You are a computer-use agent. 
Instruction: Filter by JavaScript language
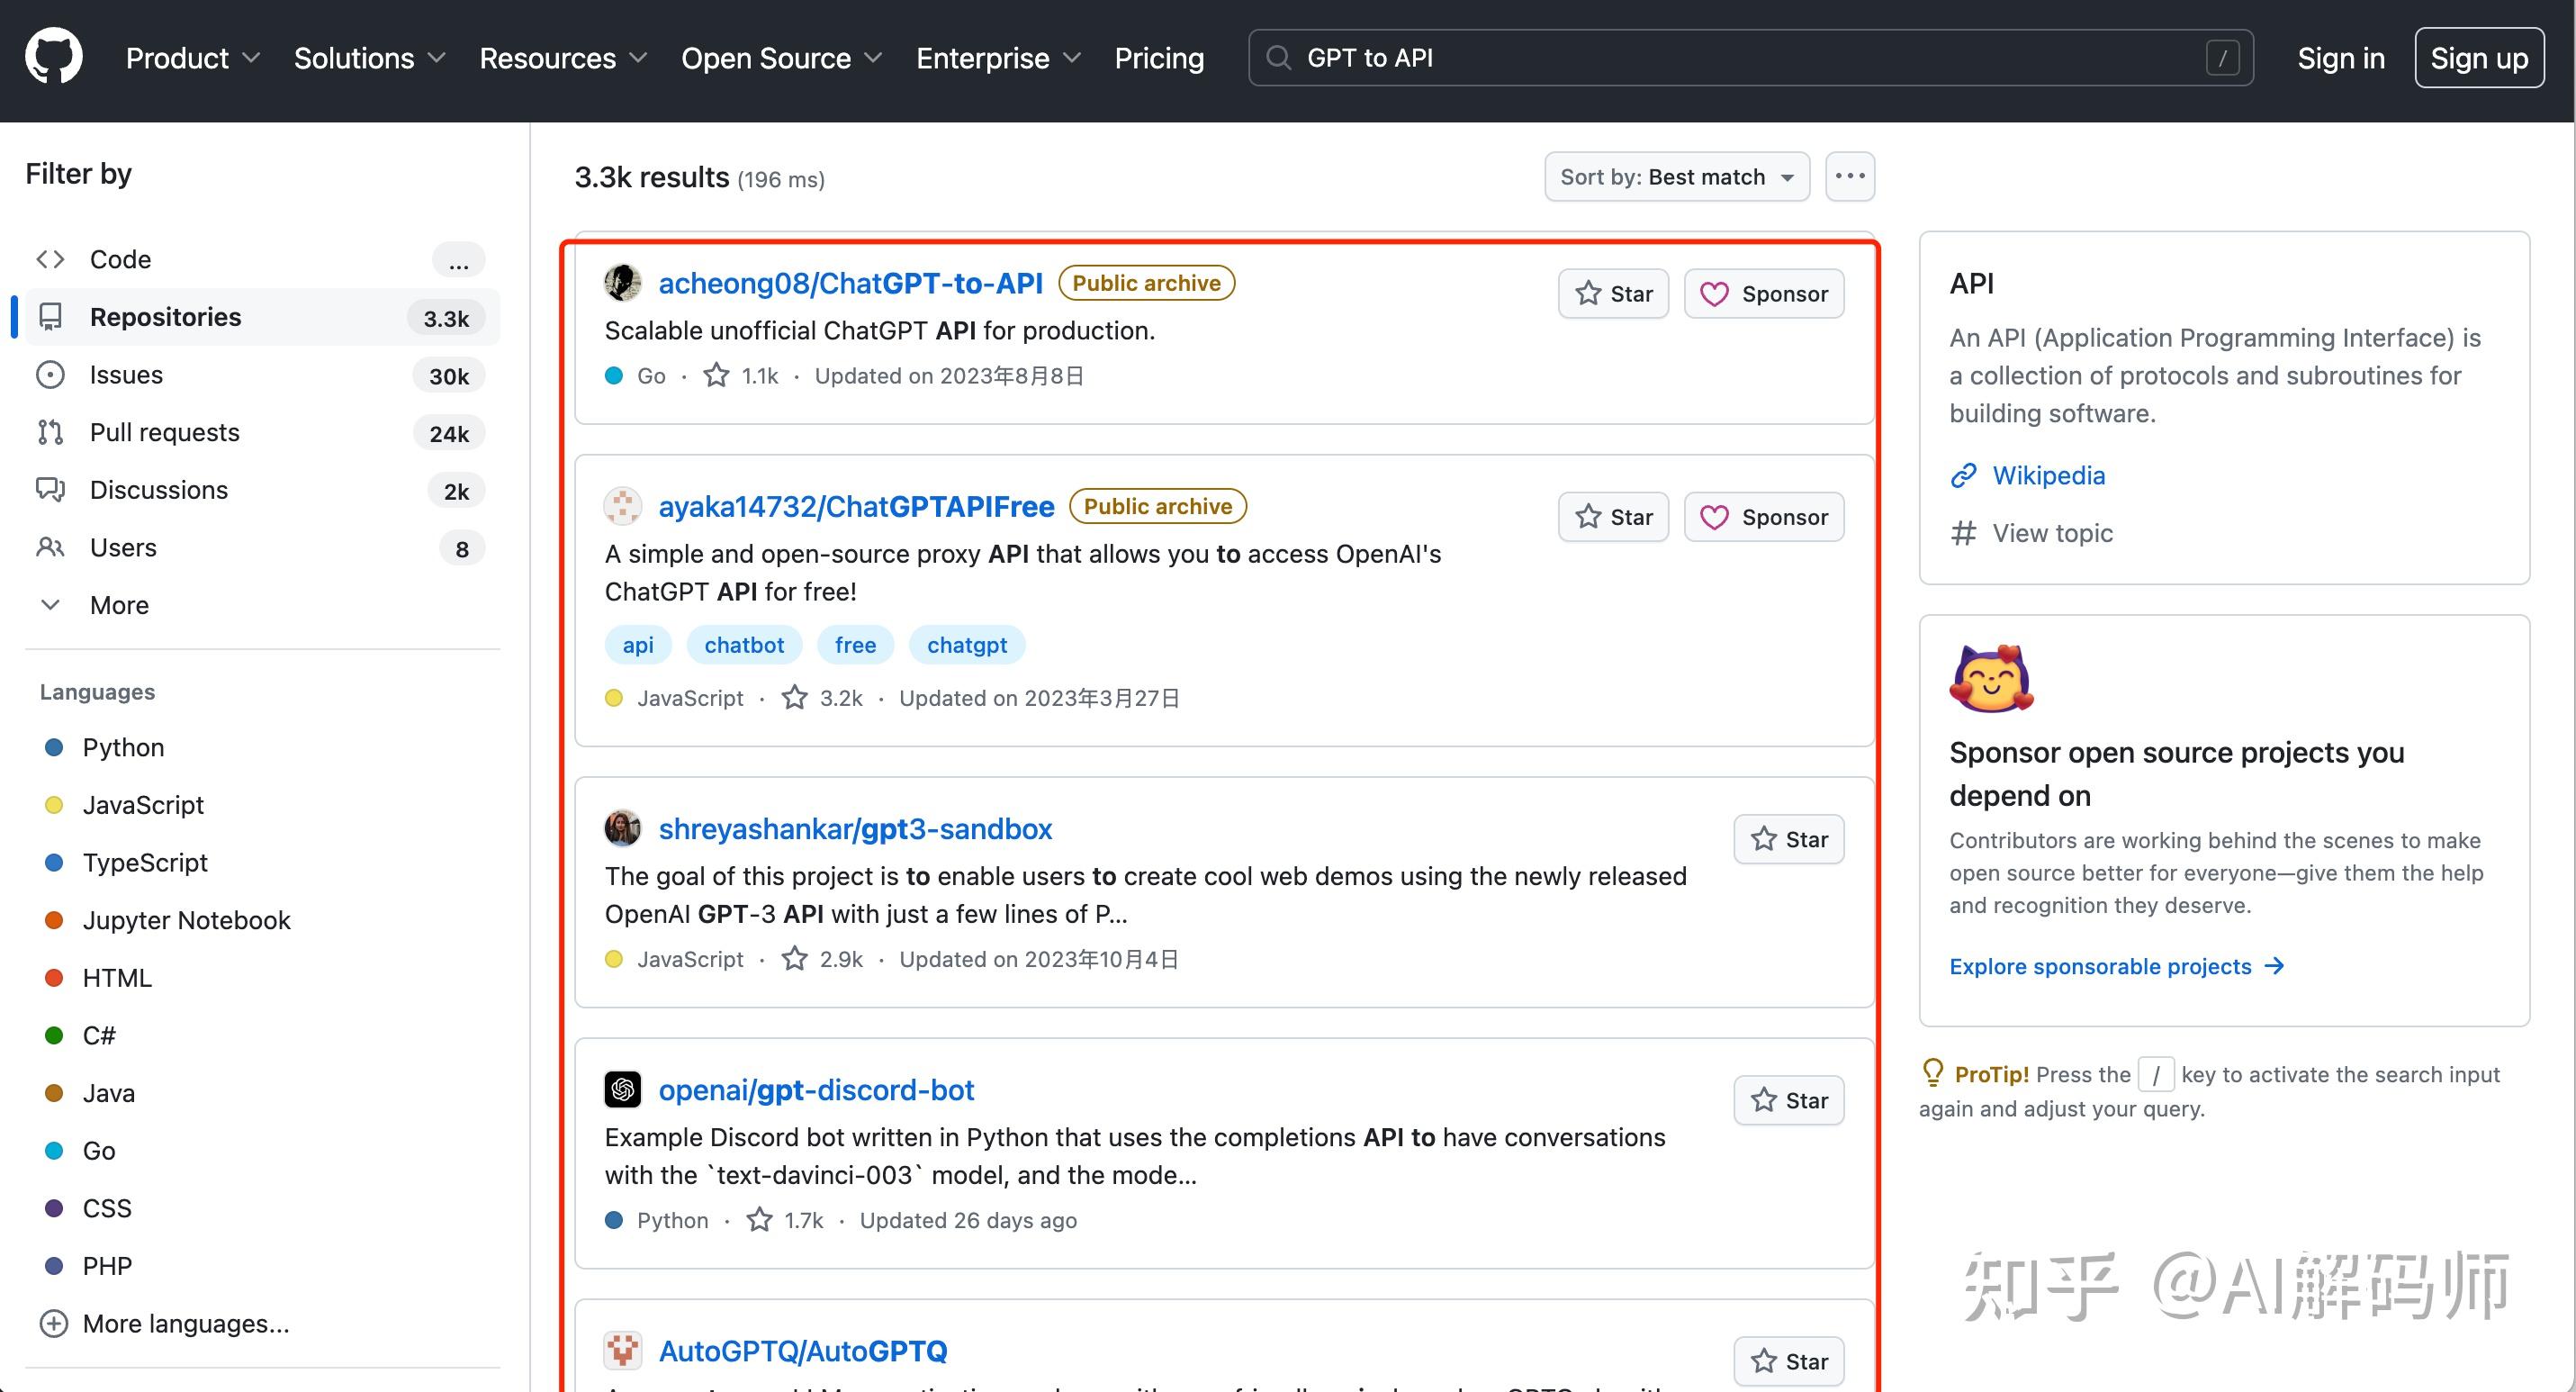tap(143, 805)
